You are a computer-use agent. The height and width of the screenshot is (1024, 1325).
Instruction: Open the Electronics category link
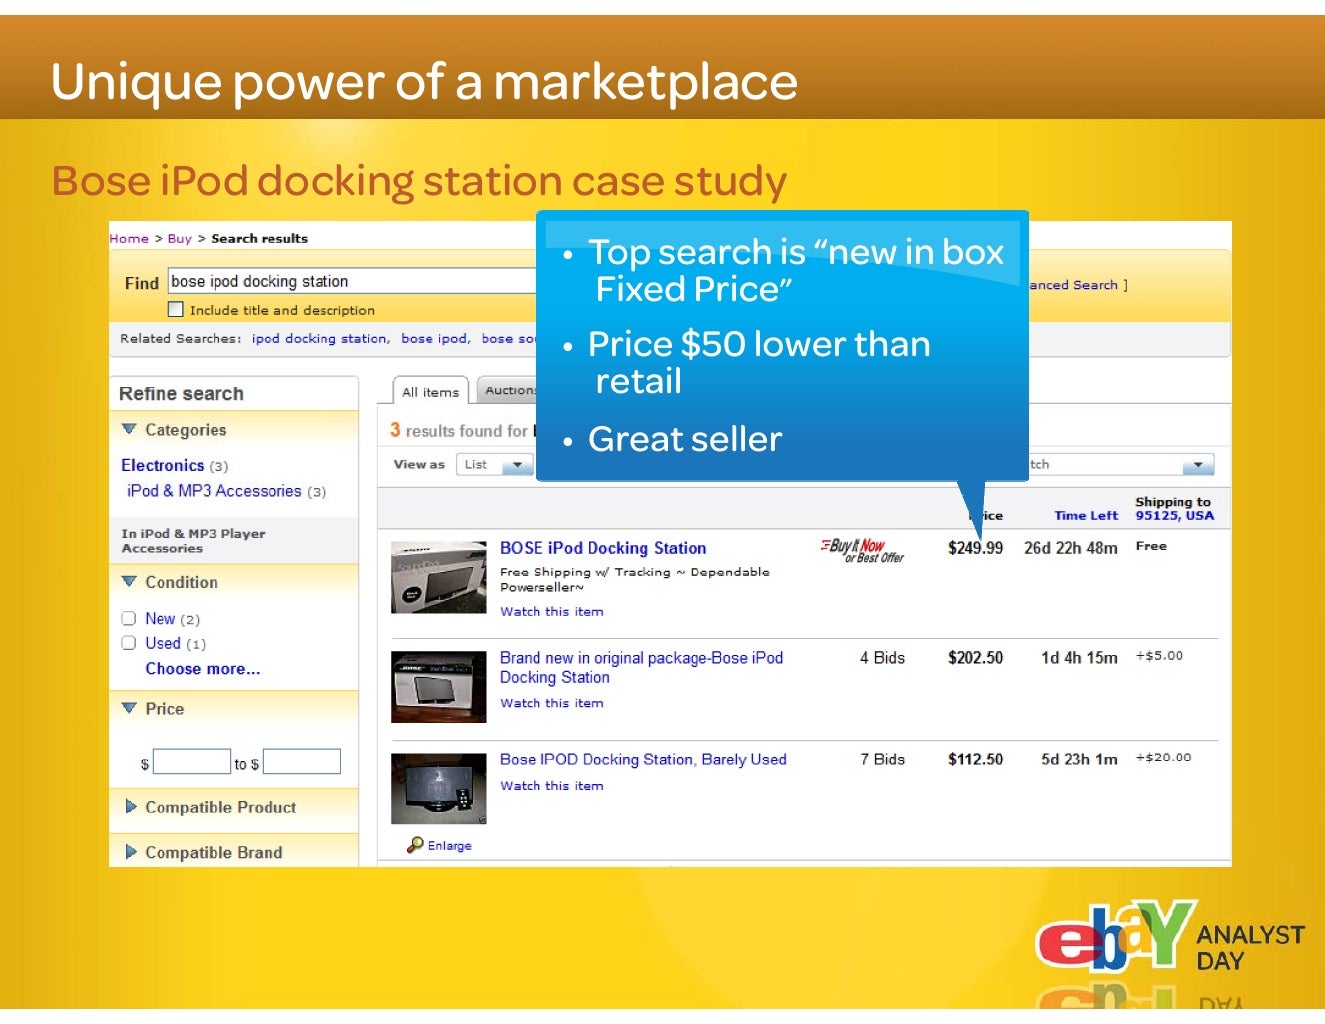(x=162, y=465)
